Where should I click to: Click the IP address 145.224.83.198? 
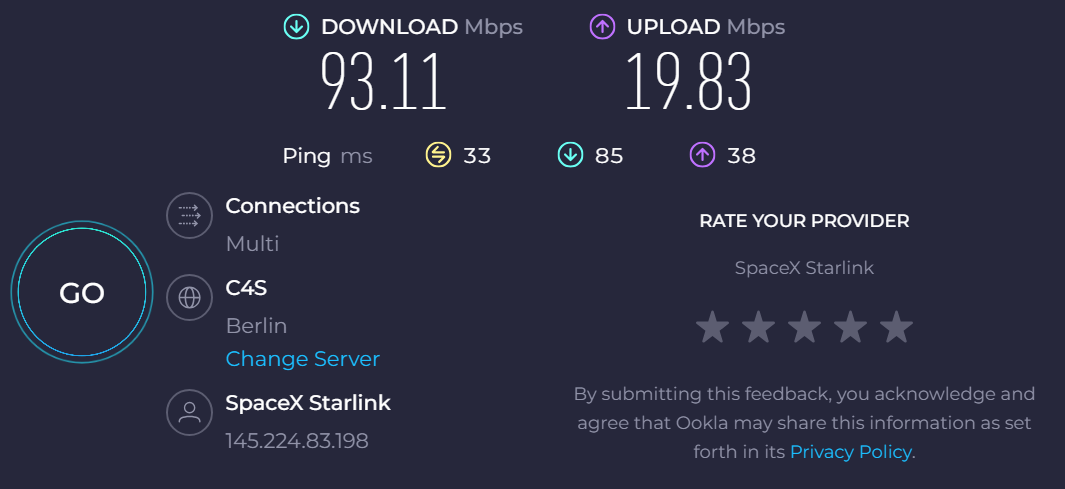tap(297, 441)
